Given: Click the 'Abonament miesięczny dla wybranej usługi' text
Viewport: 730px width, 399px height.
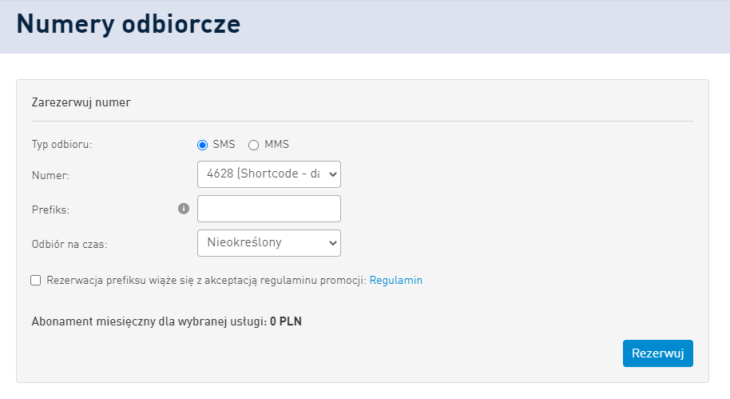Looking at the screenshot, I should (149, 322).
